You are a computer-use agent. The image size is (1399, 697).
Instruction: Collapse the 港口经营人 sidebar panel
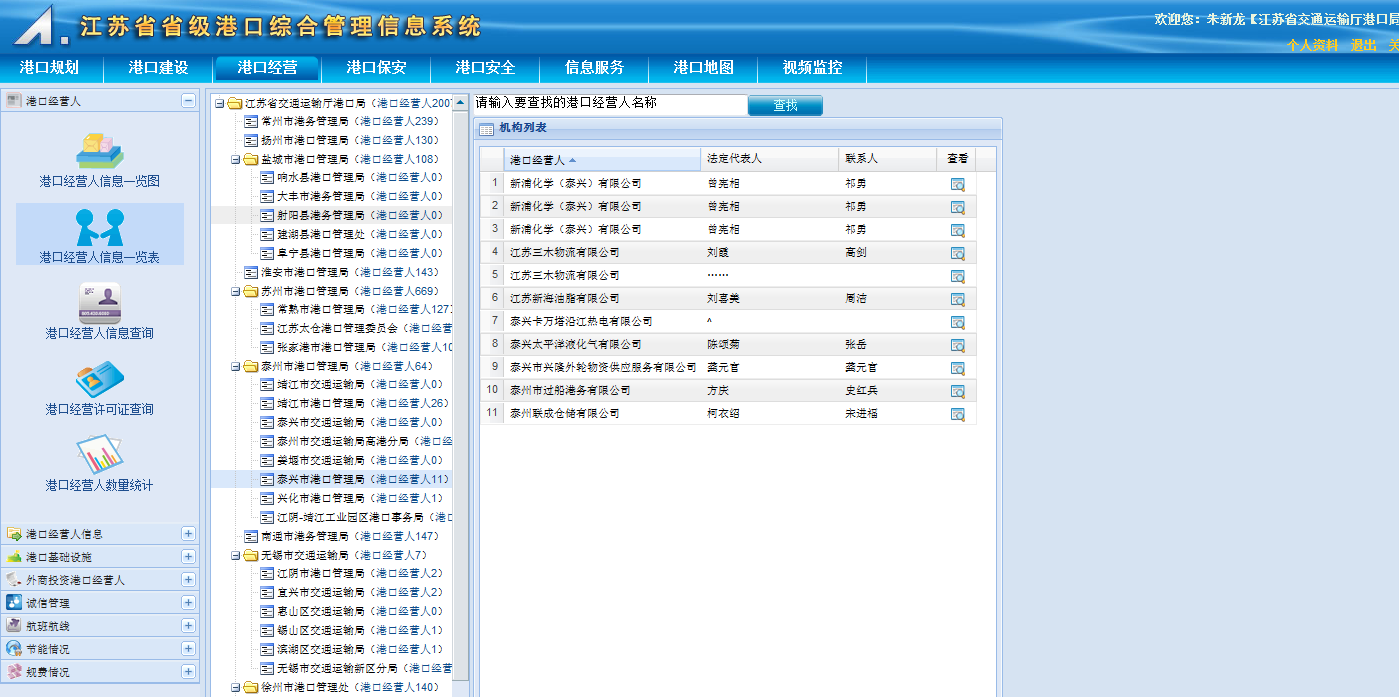pos(188,101)
